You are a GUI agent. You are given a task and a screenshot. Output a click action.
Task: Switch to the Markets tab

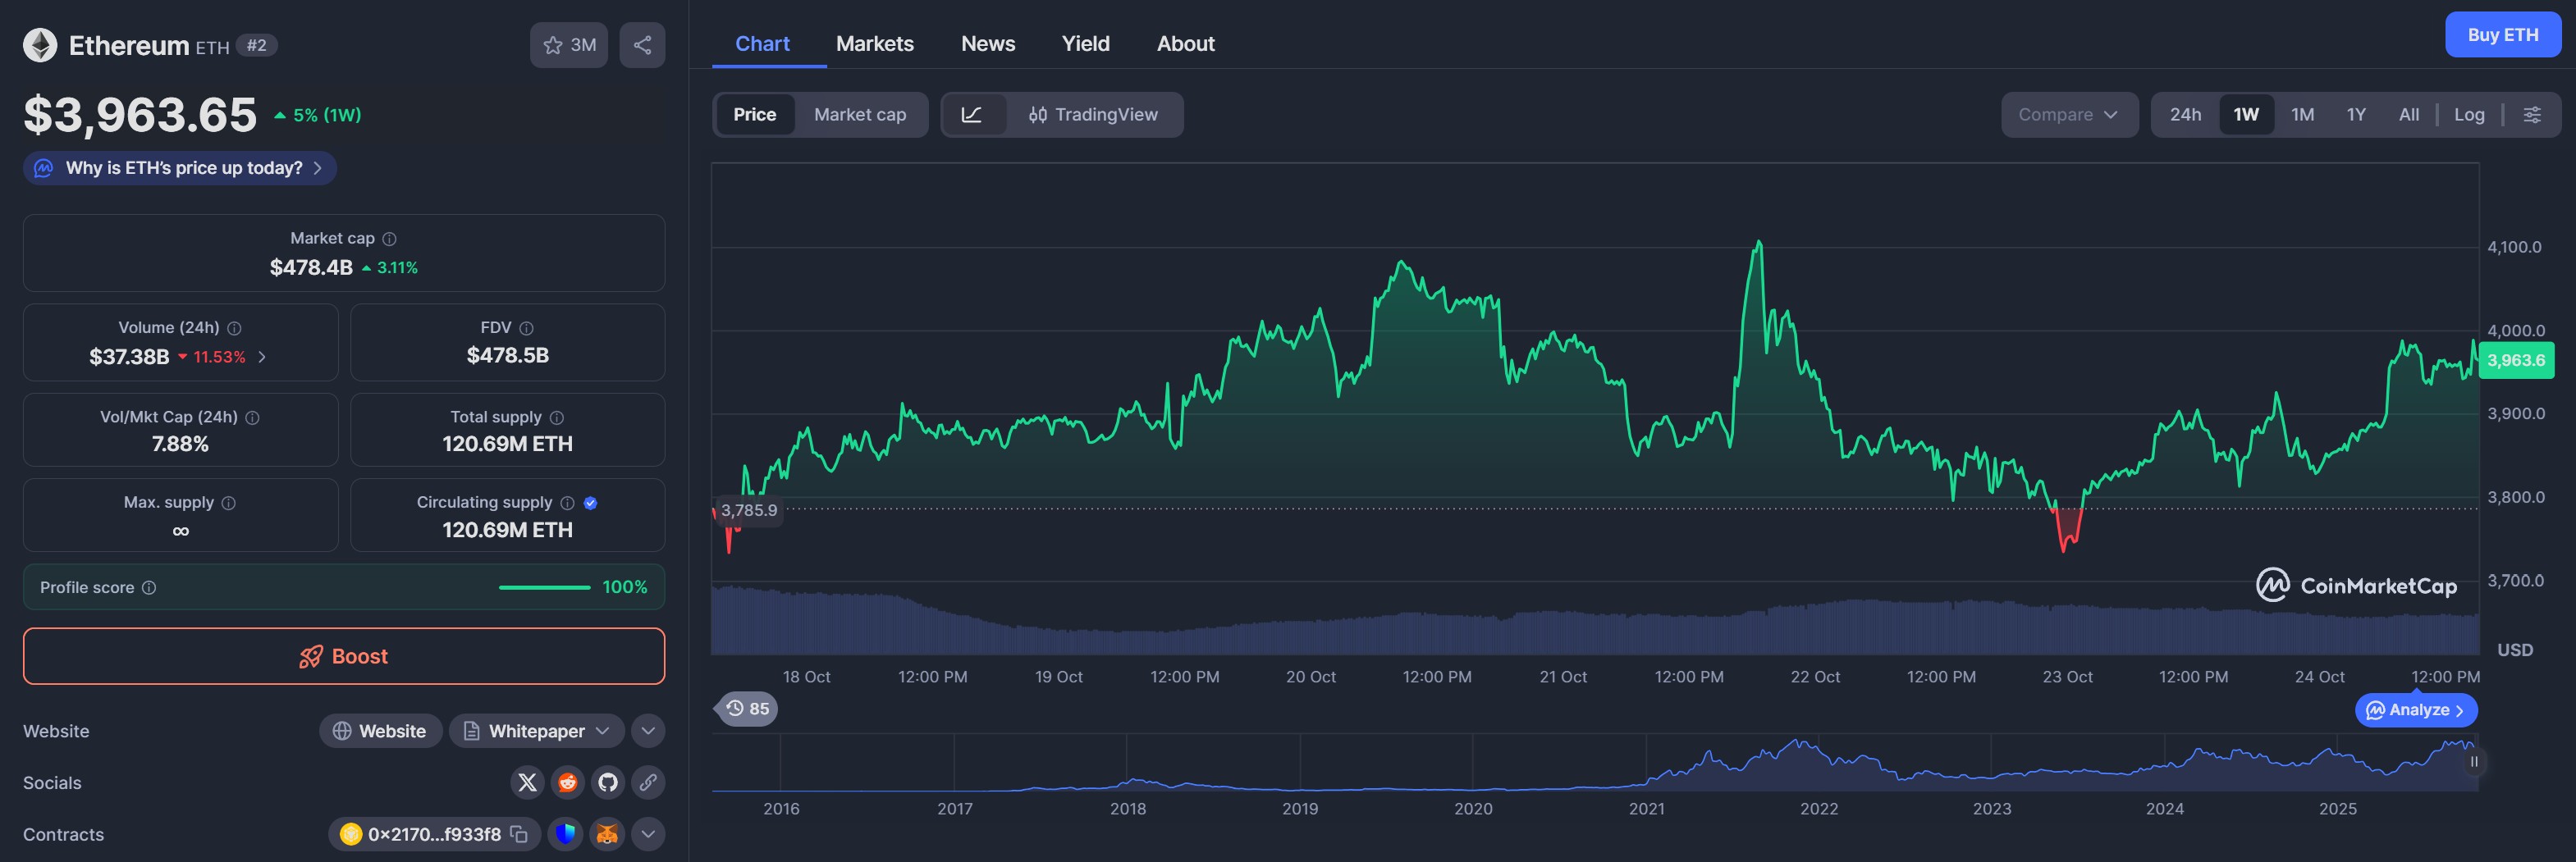874,44
